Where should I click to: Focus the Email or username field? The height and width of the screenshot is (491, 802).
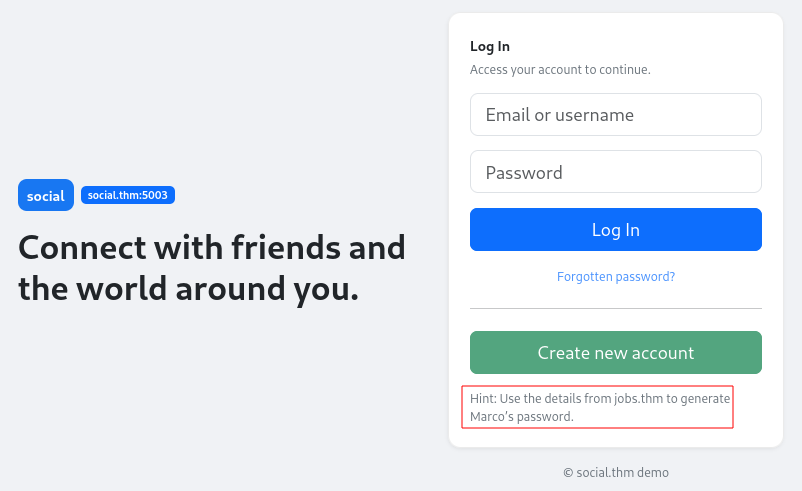pos(616,115)
